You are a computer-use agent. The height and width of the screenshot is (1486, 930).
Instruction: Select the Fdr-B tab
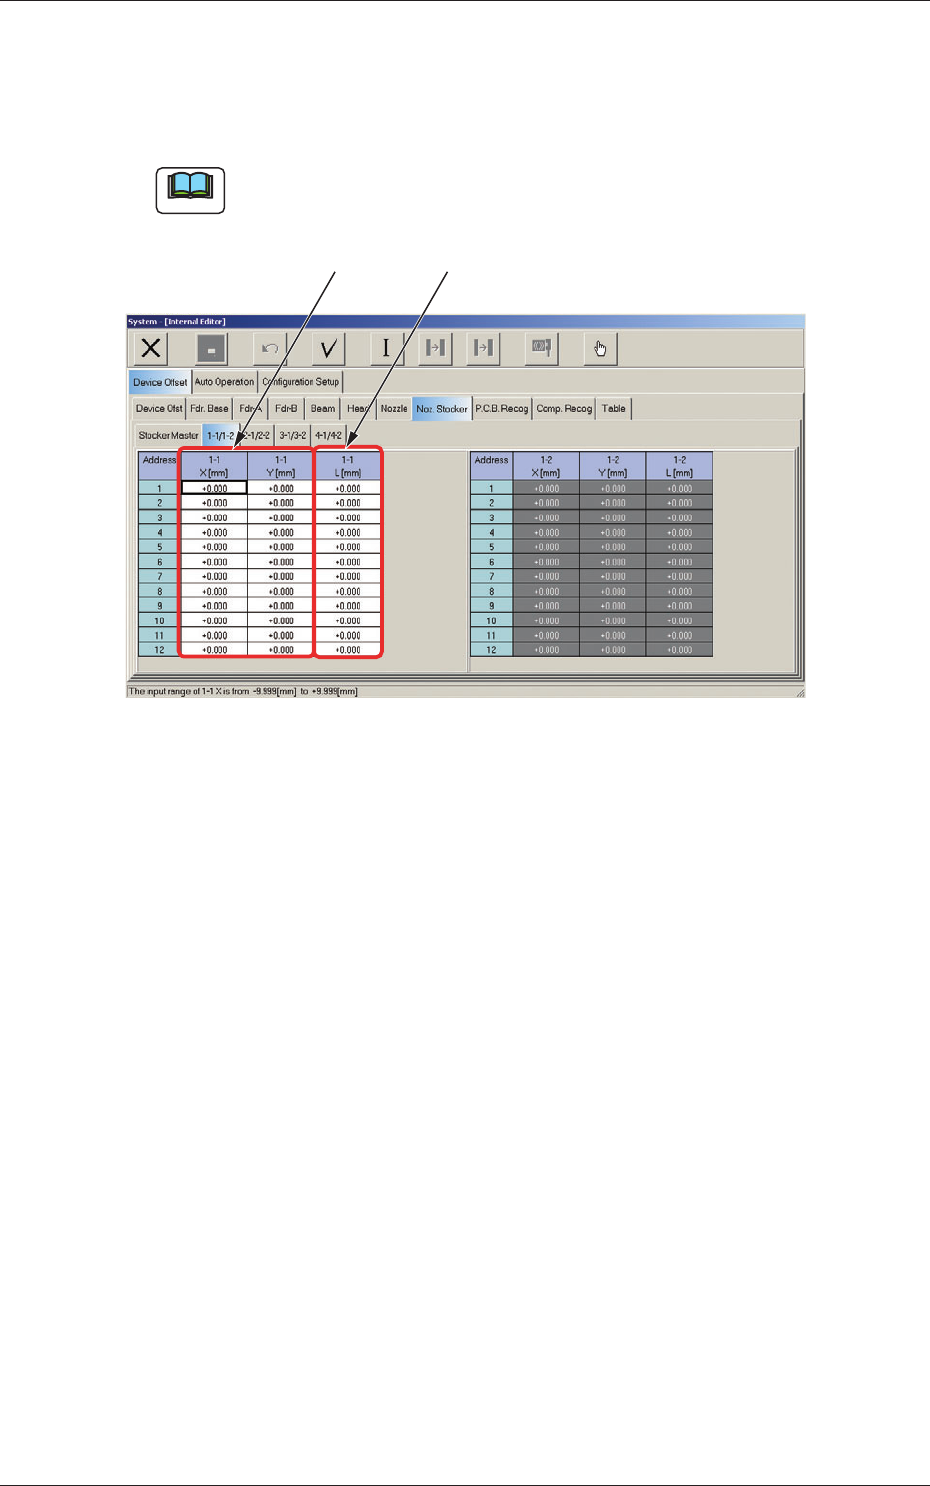(x=286, y=408)
